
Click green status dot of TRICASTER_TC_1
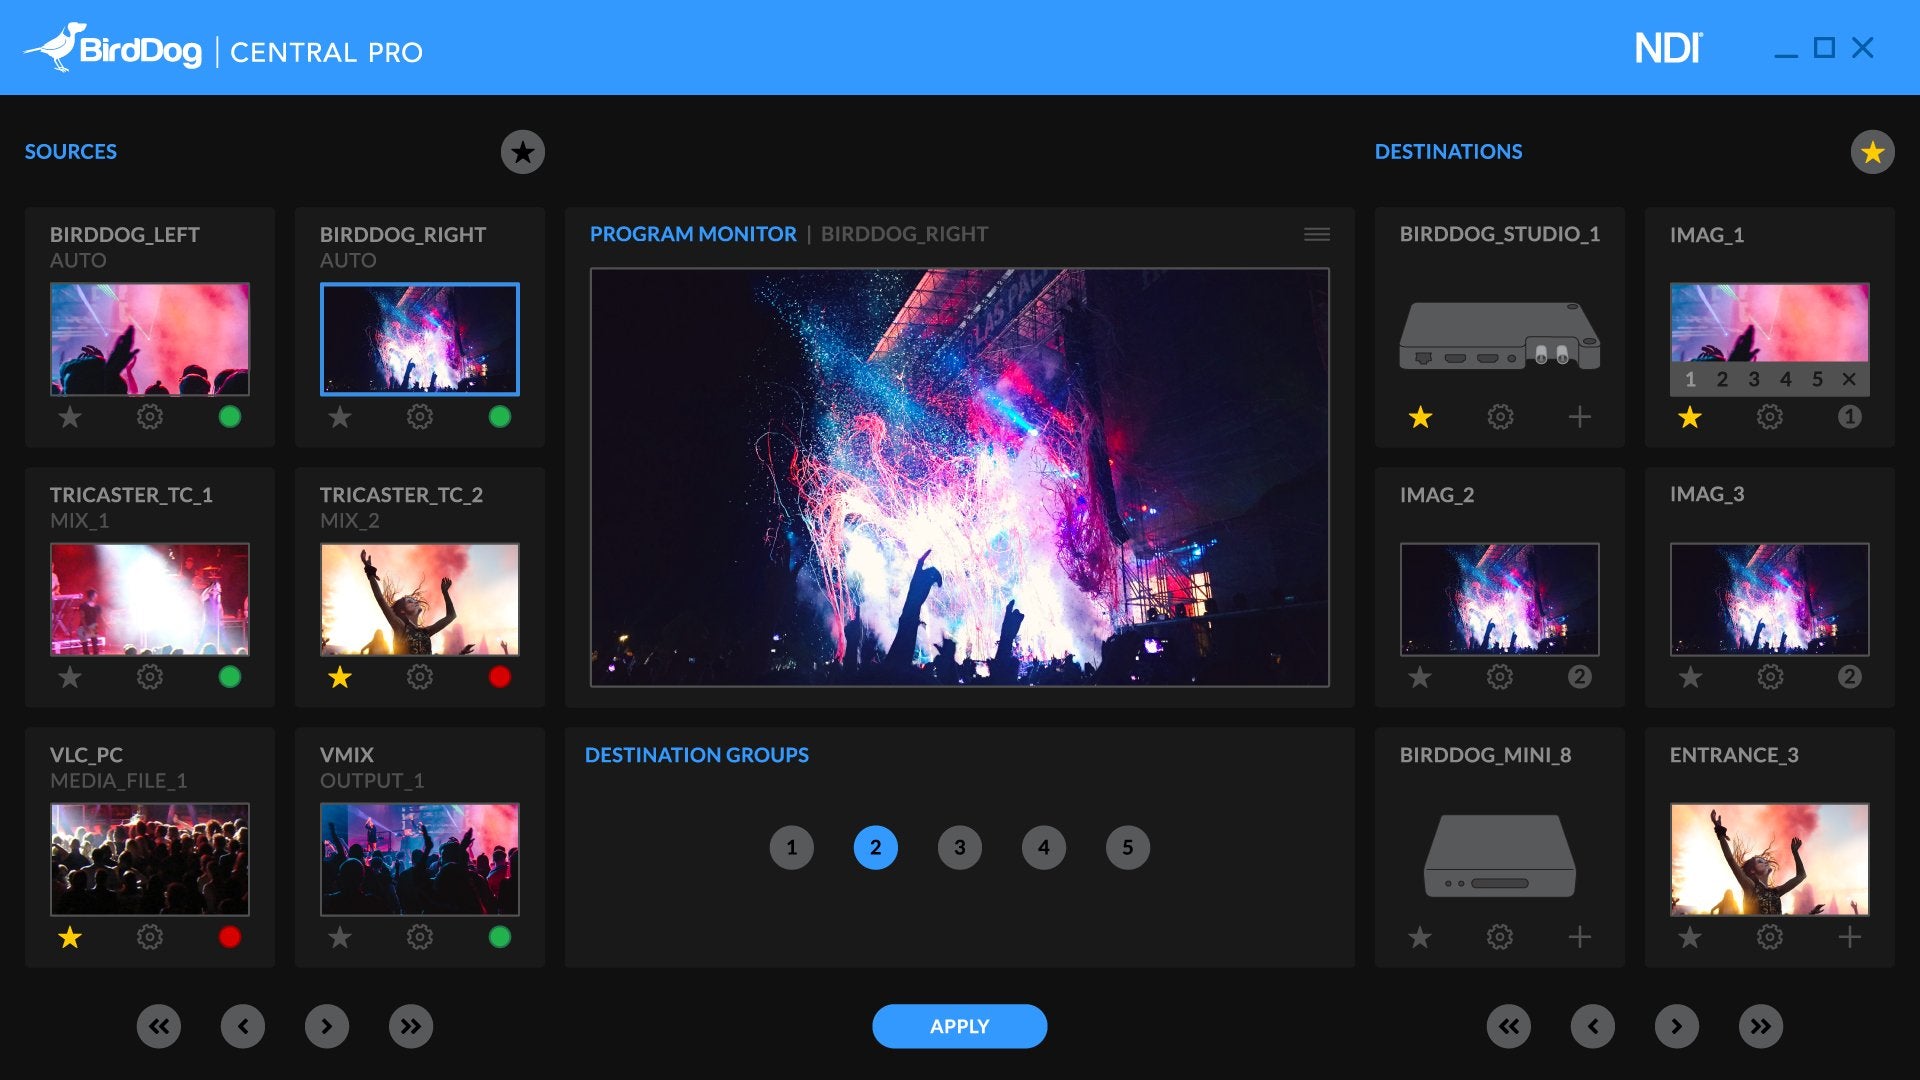click(230, 677)
